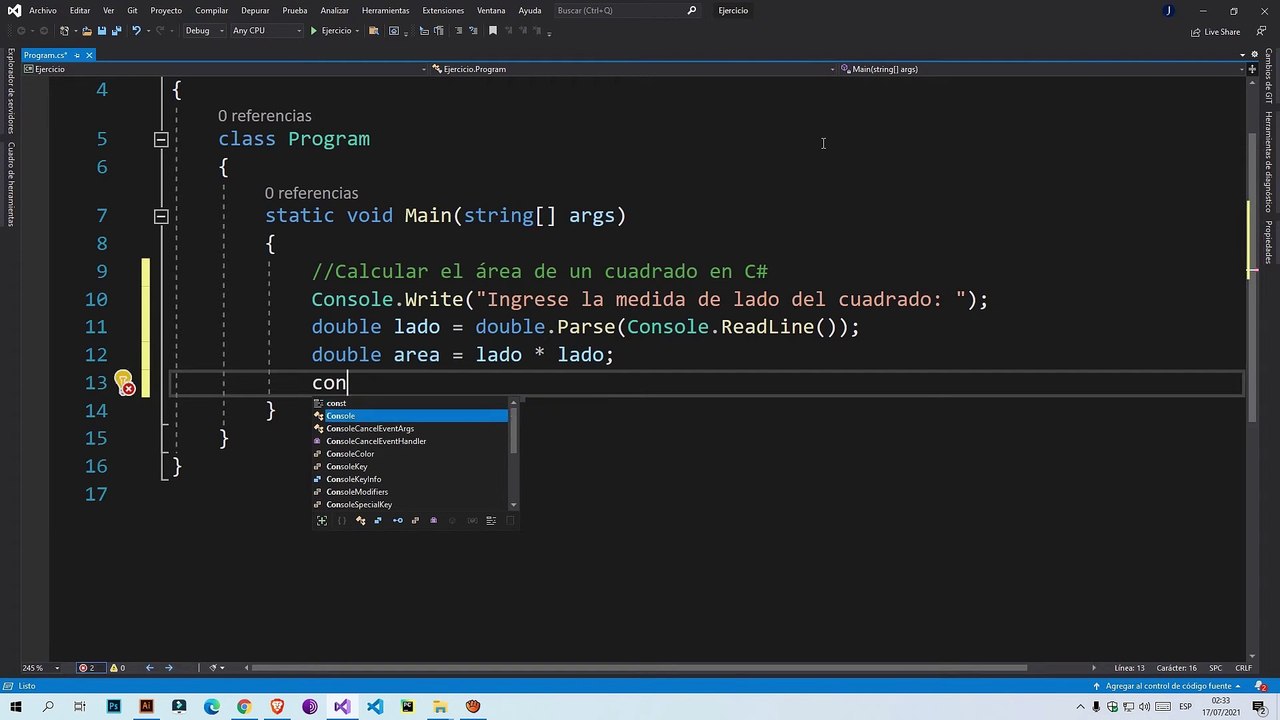Toggle the IntelliSense Interfaces filter

pyautogui.click(x=398, y=520)
